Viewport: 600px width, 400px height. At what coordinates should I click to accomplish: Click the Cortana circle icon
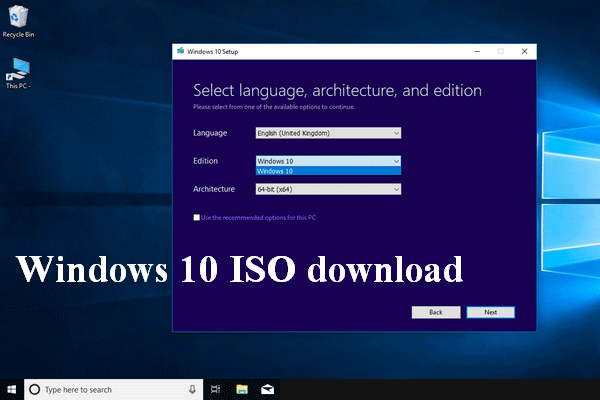(34, 390)
